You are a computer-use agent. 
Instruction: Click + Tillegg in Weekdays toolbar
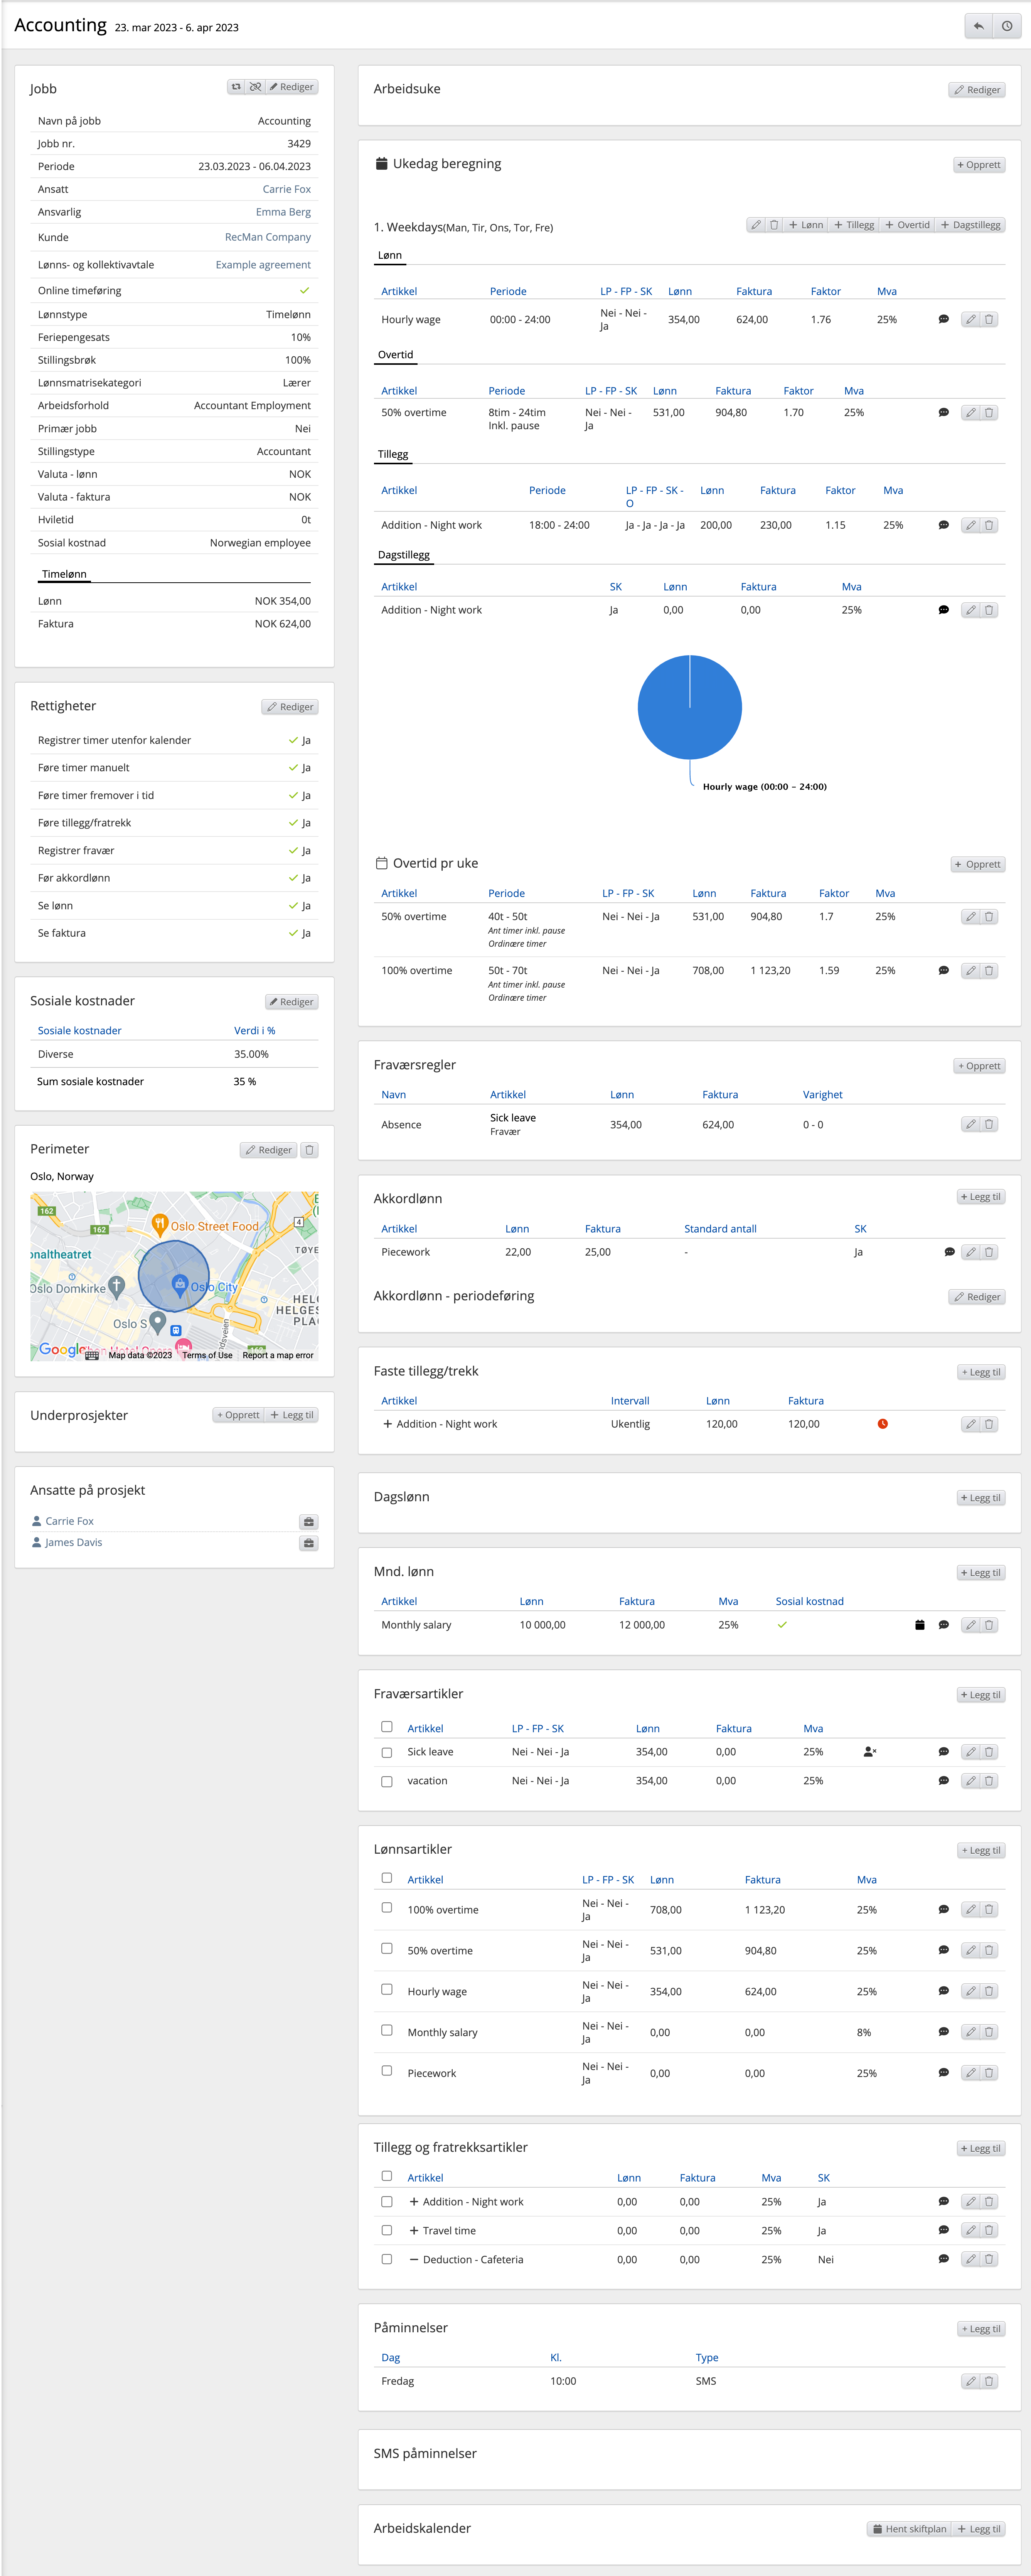pos(854,225)
